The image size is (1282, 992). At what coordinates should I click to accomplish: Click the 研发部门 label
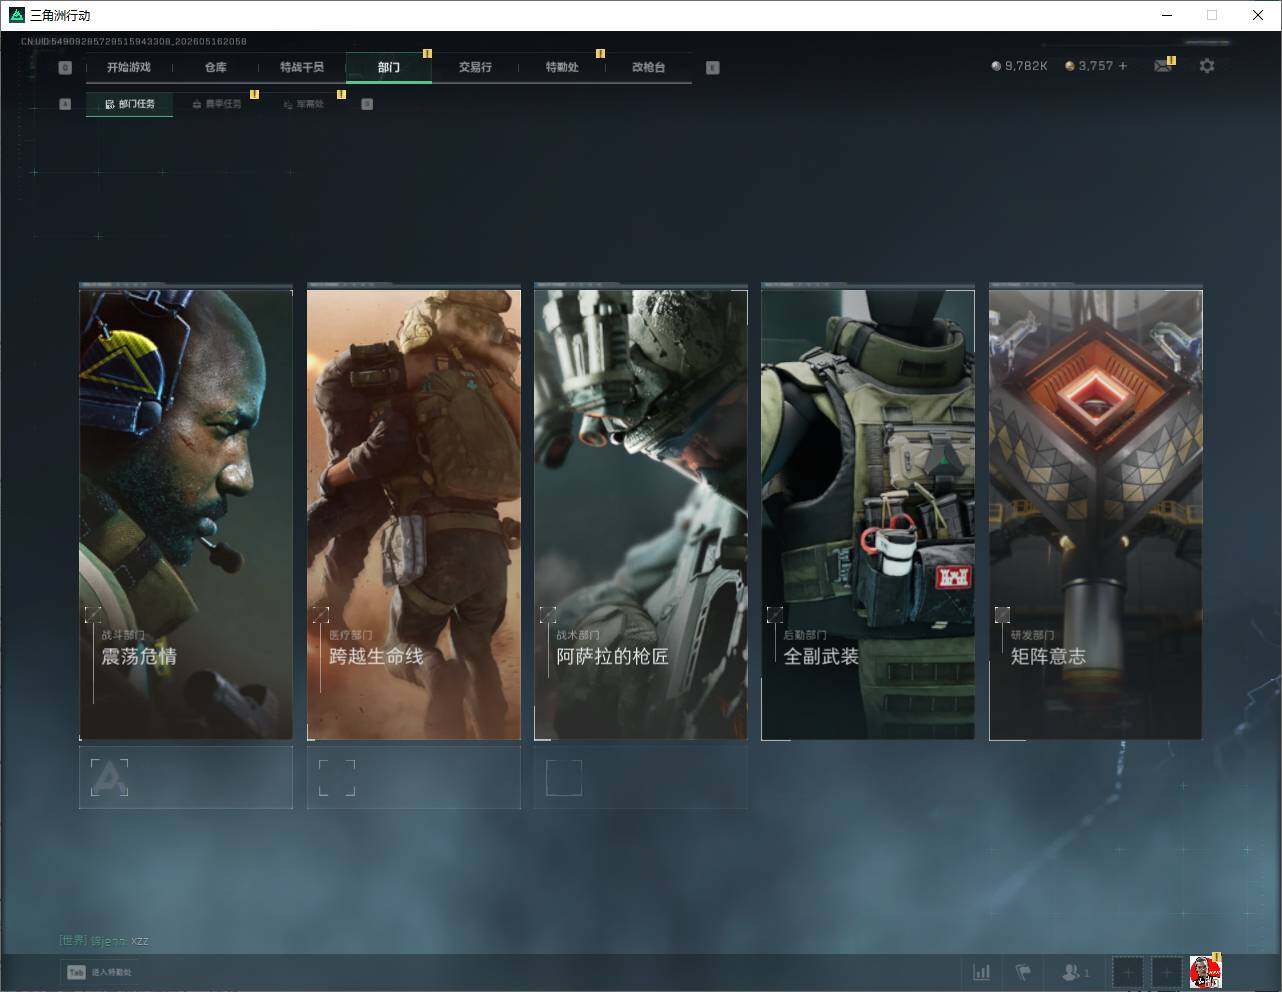point(1033,635)
